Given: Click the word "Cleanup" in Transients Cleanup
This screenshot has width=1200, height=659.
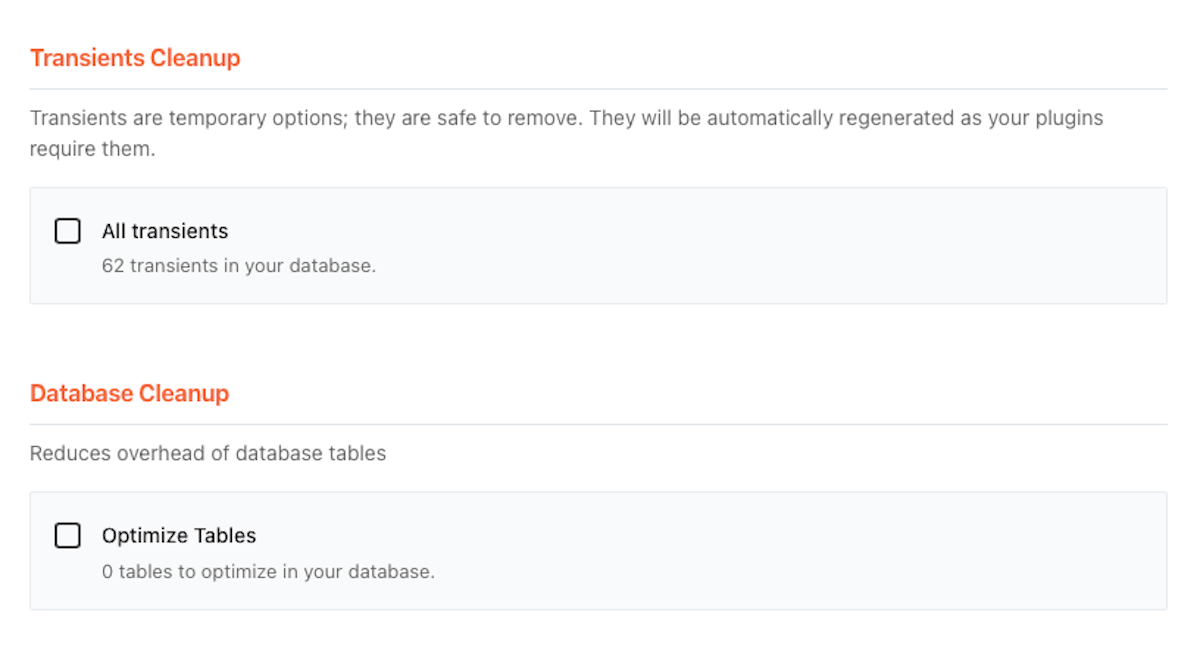Looking at the screenshot, I should (x=195, y=58).
